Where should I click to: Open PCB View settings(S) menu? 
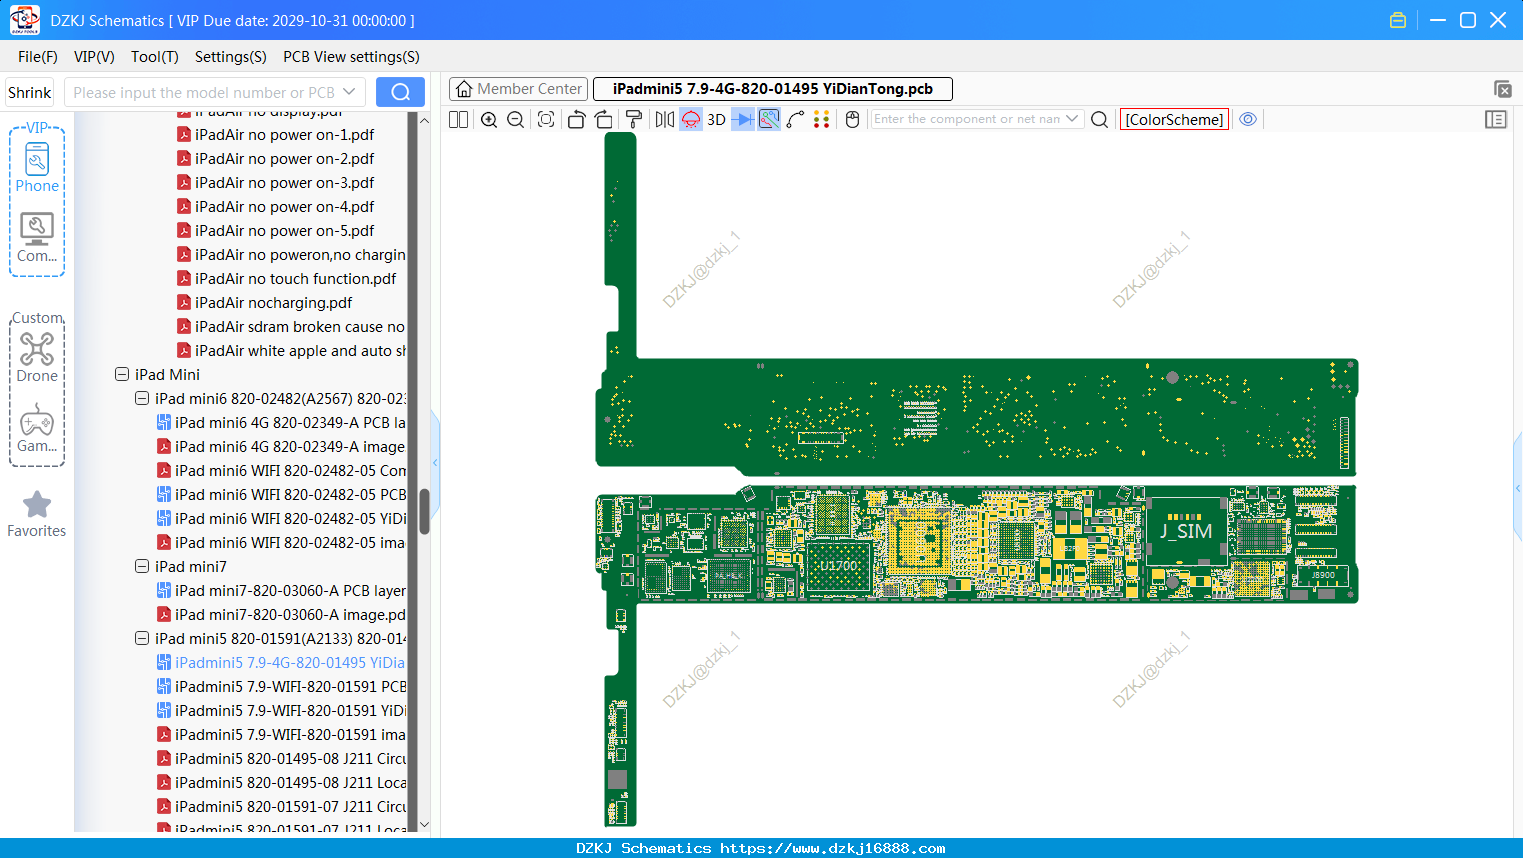[351, 57]
